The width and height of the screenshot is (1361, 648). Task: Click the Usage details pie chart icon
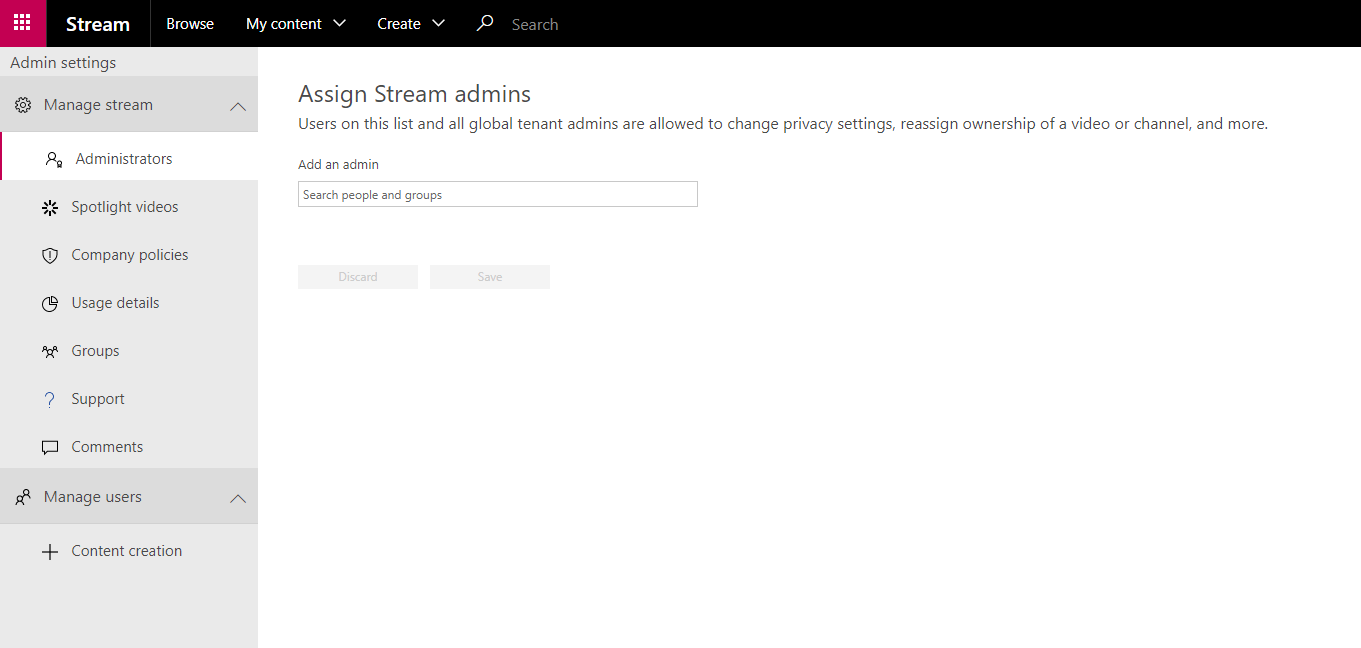click(50, 304)
